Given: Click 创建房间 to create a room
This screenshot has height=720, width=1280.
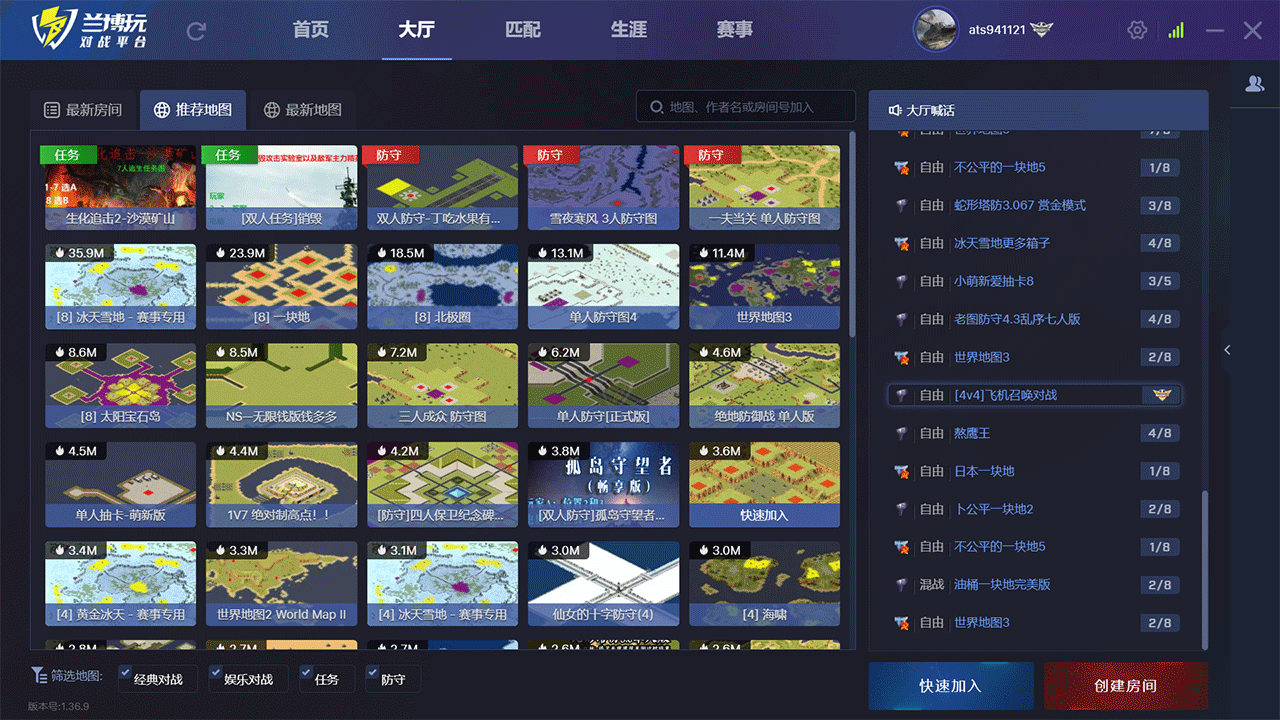Looking at the screenshot, I should click(x=1125, y=686).
